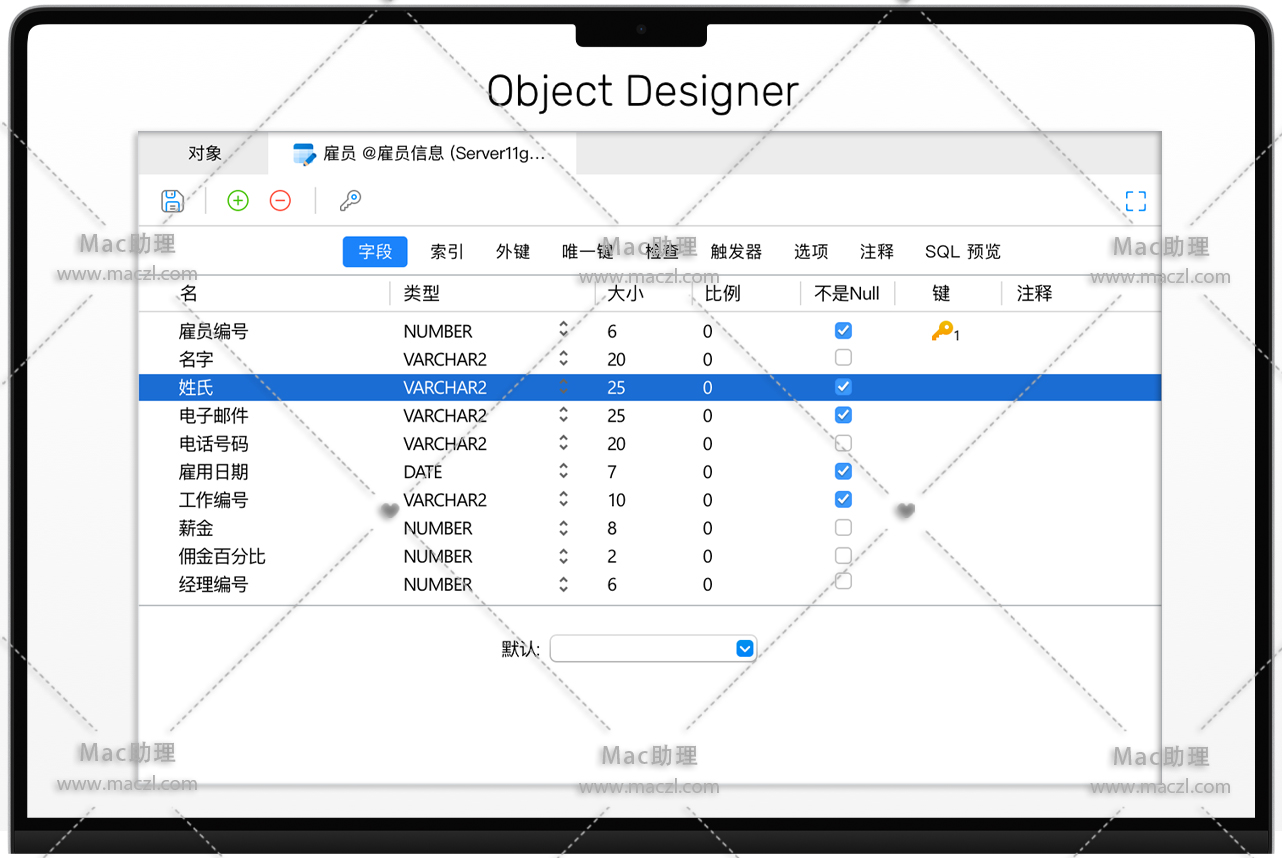Switch to the 索引 tab
This screenshot has width=1282, height=858.
[x=447, y=252]
